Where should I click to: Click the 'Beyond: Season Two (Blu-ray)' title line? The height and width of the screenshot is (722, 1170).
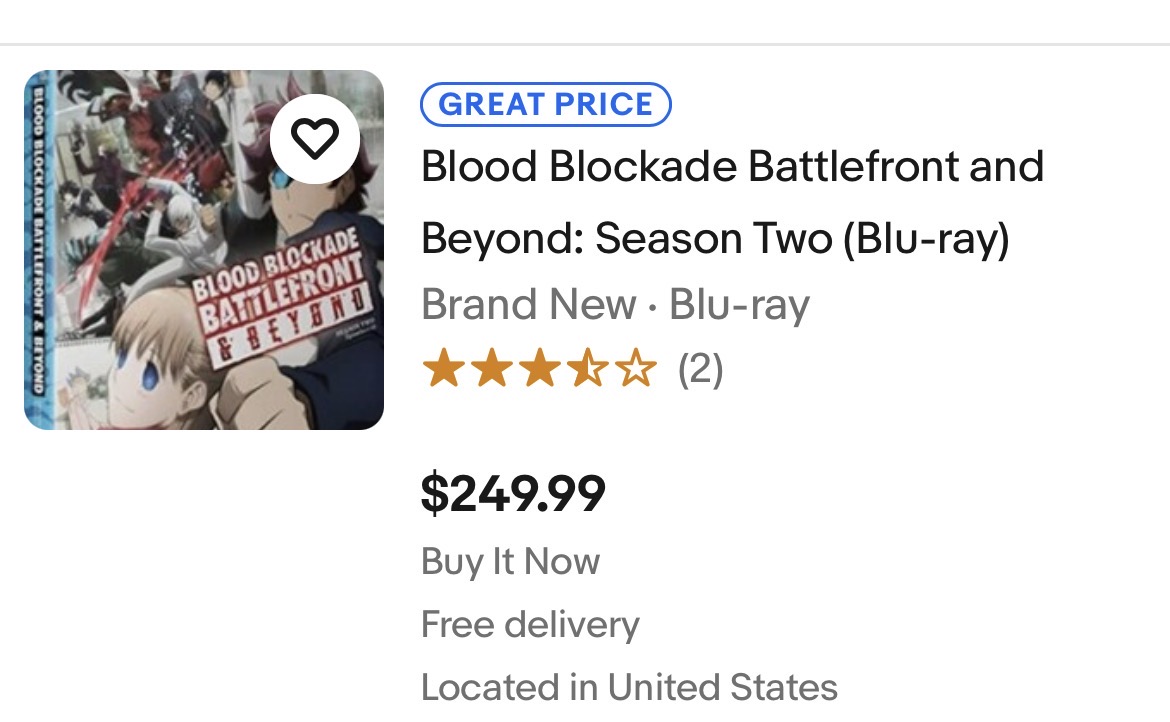(715, 239)
